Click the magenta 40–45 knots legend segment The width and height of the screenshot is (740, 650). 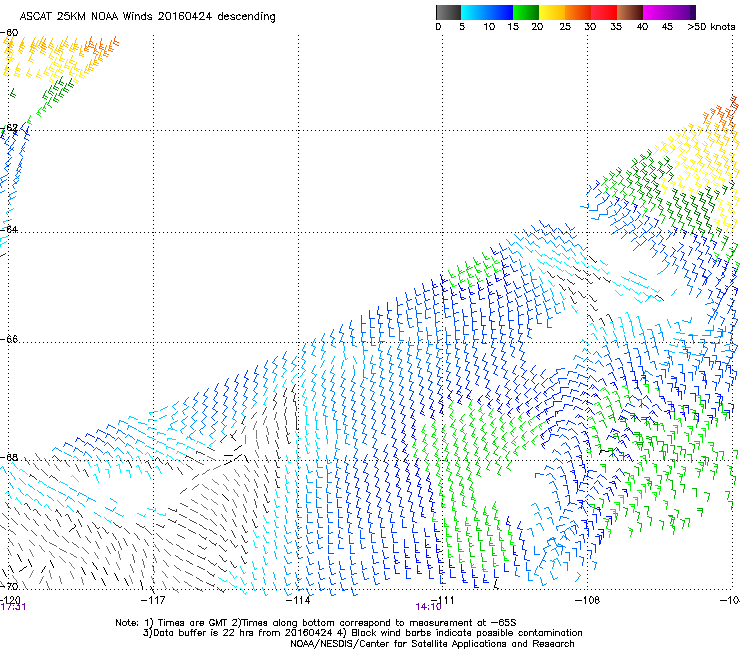(x=656, y=12)
